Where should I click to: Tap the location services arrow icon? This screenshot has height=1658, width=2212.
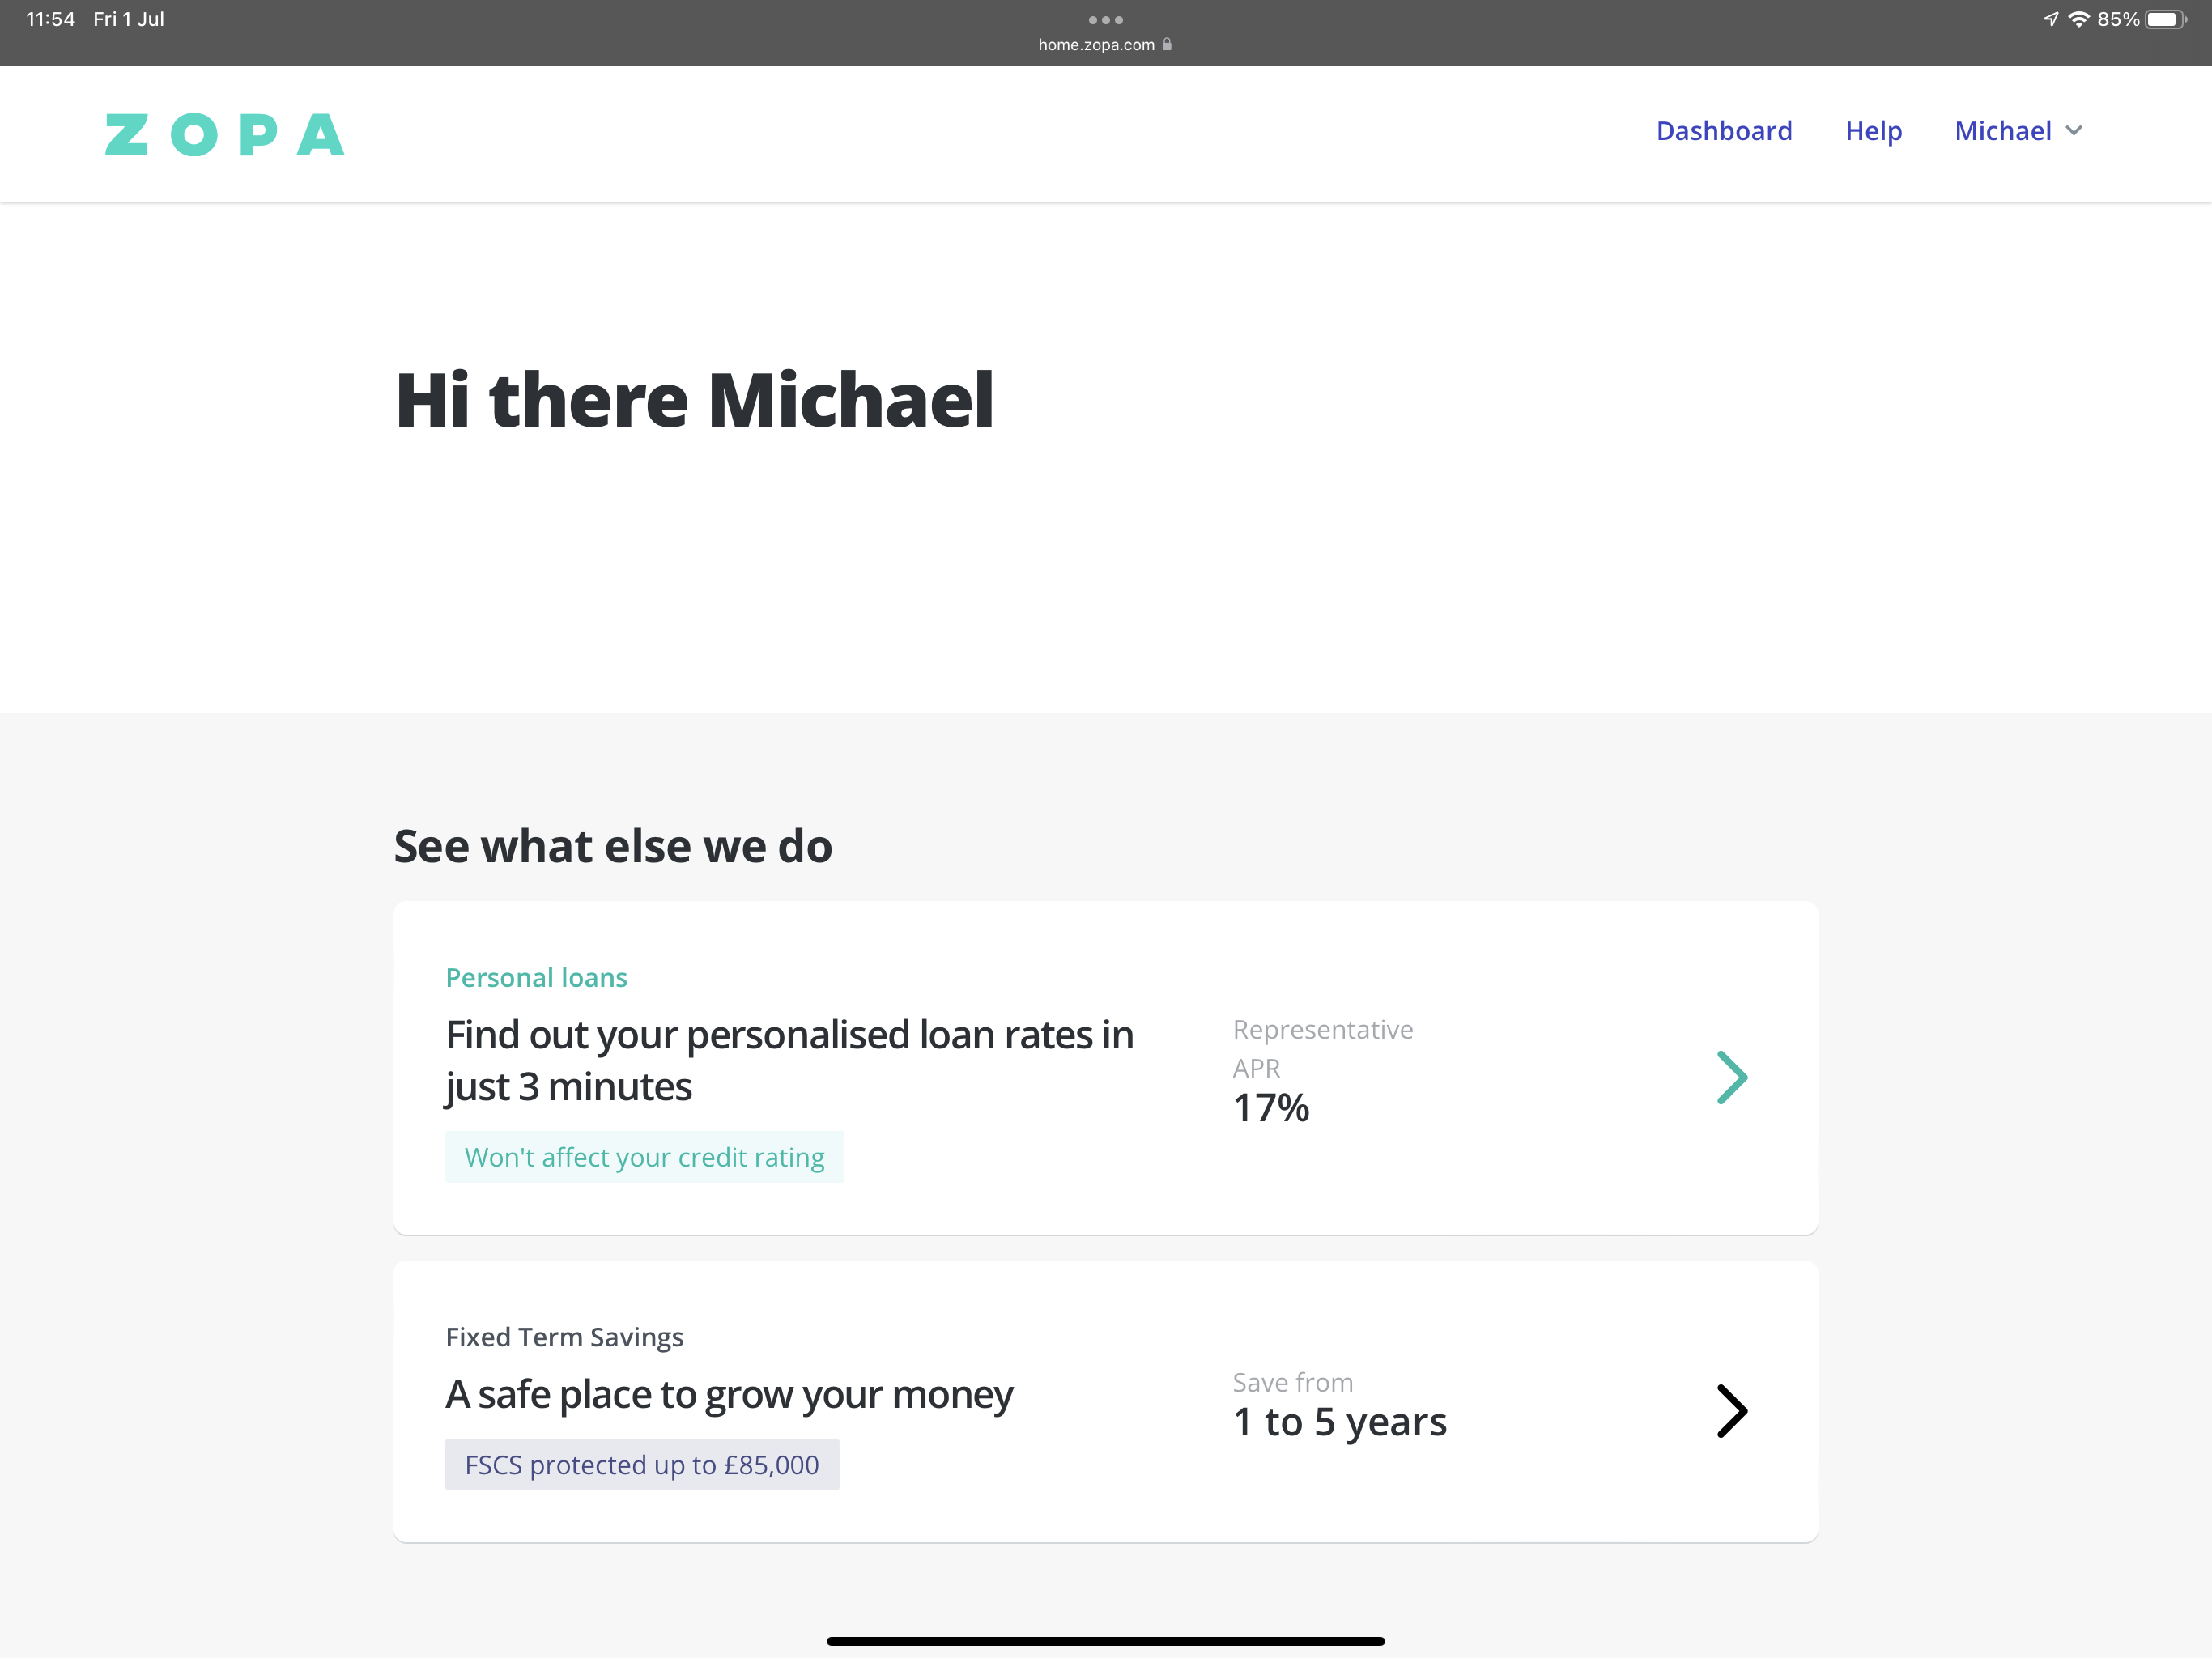coord(2051,20)
